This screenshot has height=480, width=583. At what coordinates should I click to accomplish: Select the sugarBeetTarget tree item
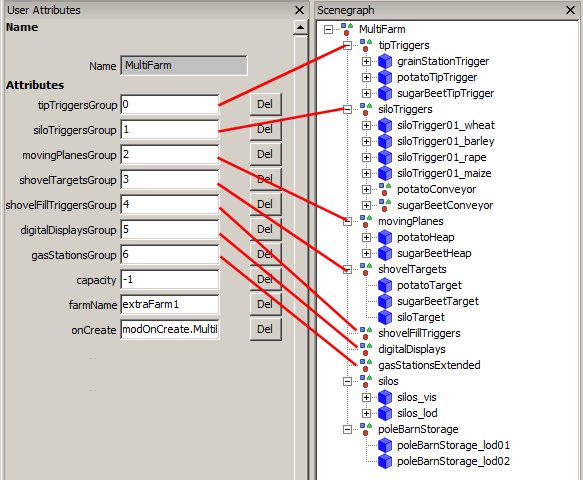[x=438, y=301]
